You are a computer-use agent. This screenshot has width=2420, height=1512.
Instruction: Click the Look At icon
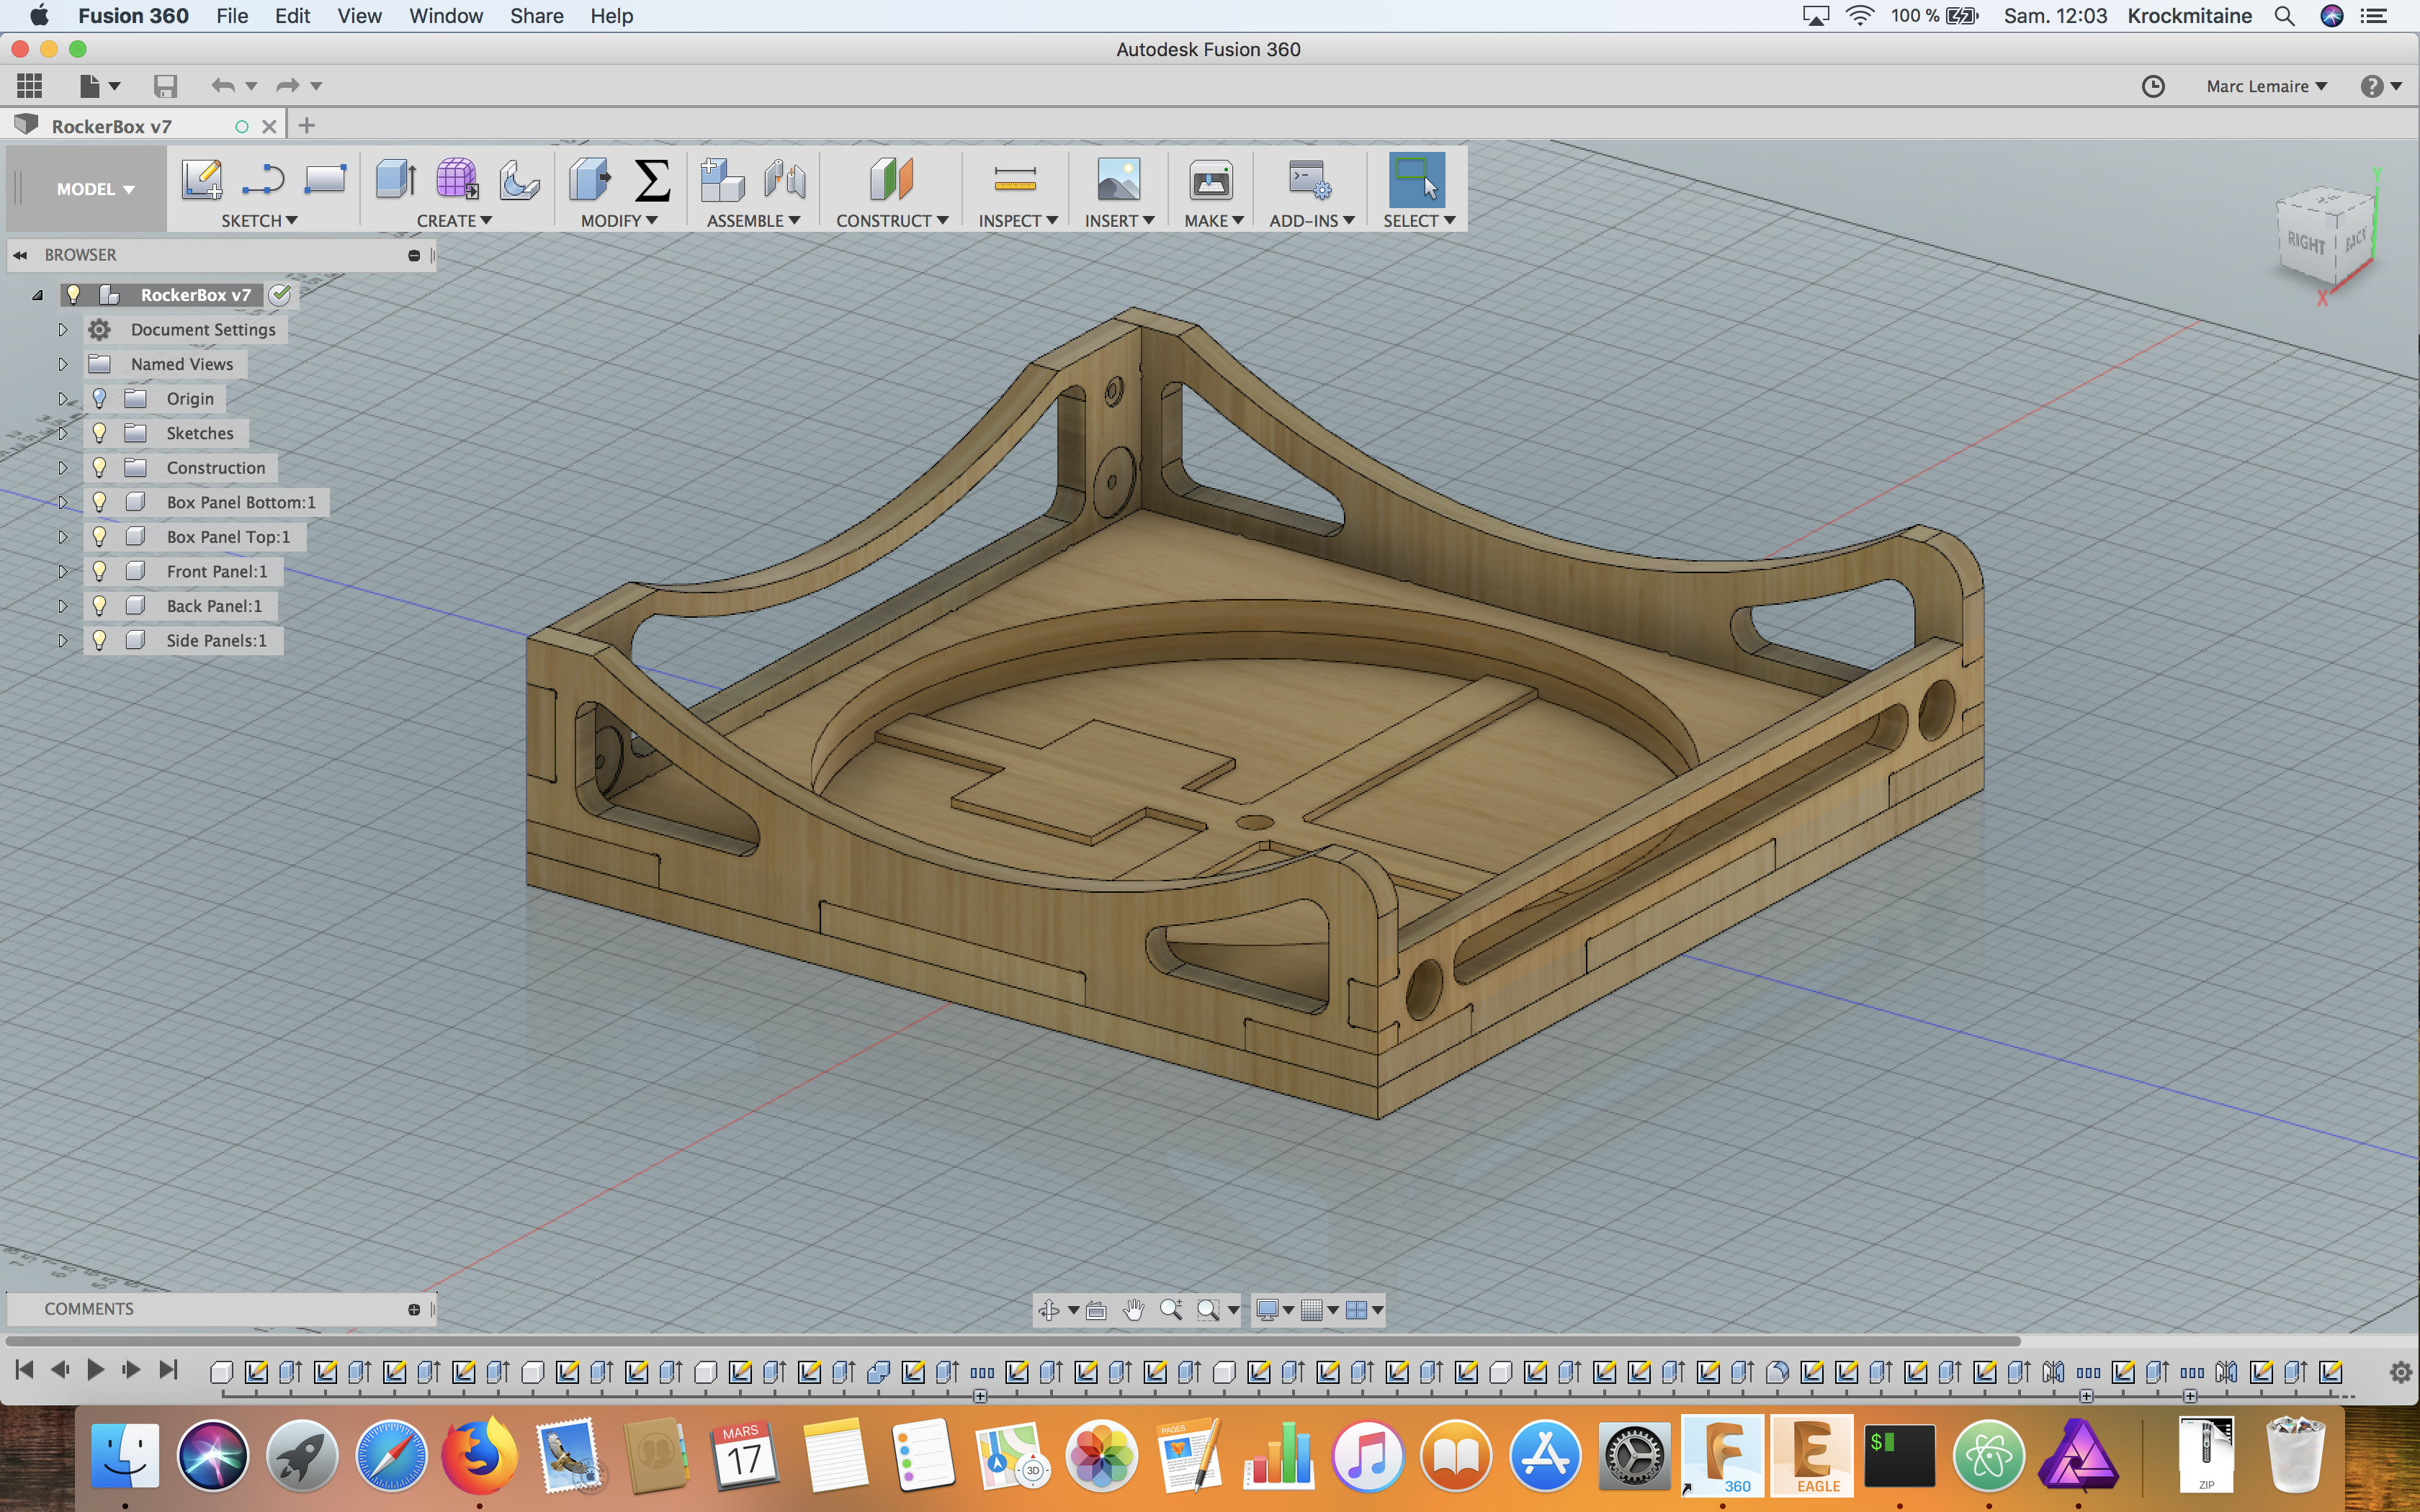(x=1096, y=1310)
